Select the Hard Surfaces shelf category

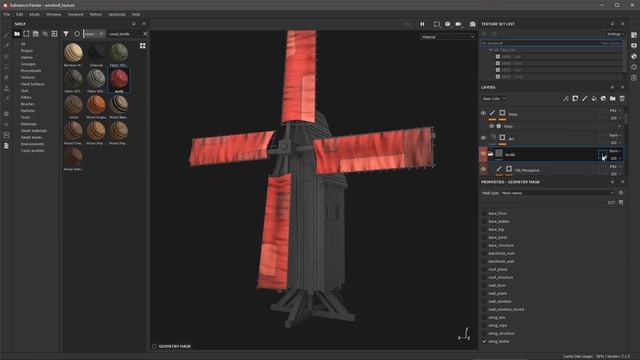point(33,84)
